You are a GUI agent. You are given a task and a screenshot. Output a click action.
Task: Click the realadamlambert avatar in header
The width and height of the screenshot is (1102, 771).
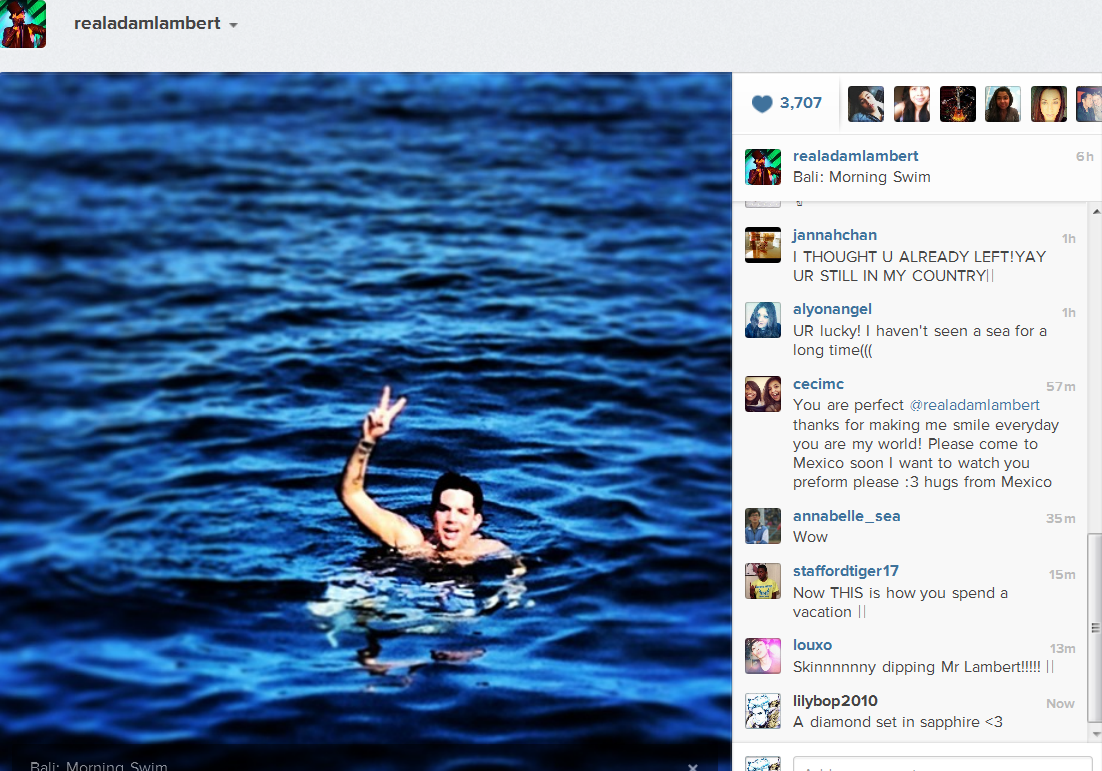tap(23, 24)
